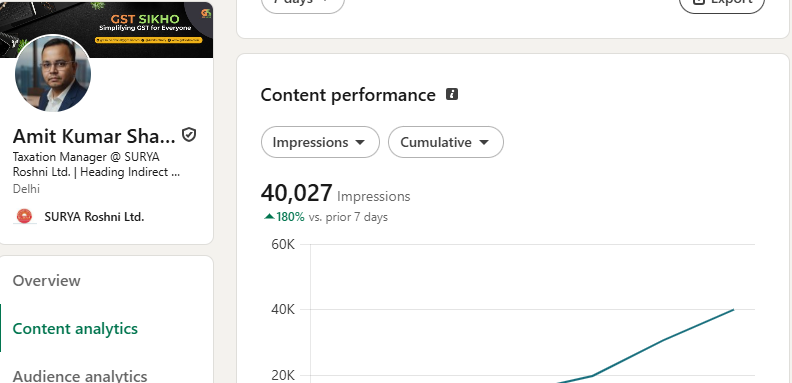Click the 60K axis label
Viewport: 792px width, 383px height.
(283, 245)
